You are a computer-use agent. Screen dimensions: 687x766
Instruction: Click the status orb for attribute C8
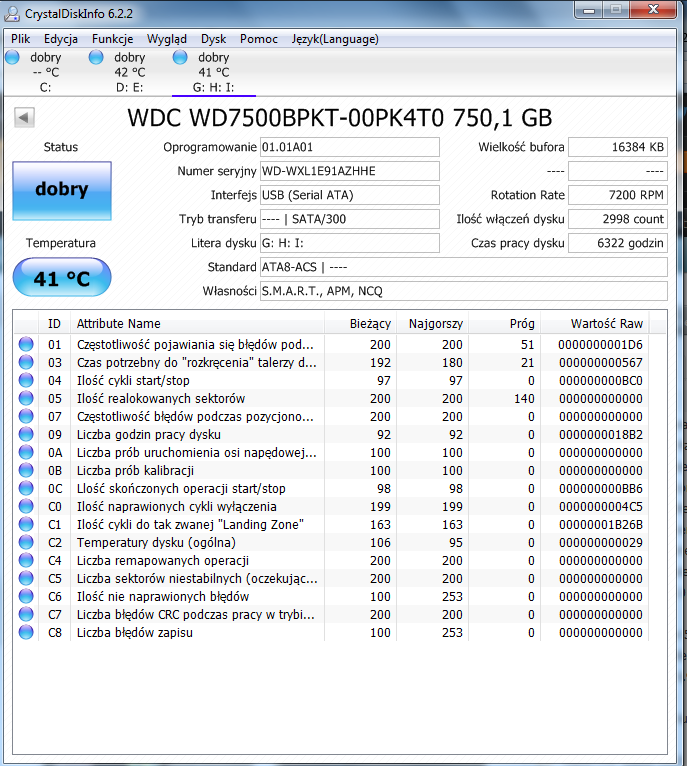click(x=26, y=632)
